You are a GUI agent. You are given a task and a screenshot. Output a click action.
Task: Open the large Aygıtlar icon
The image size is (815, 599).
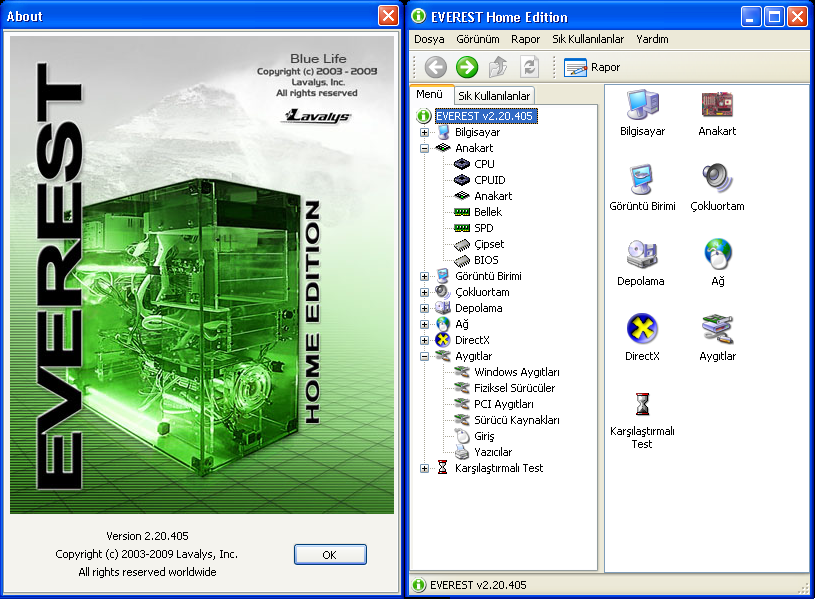[717, 337]
